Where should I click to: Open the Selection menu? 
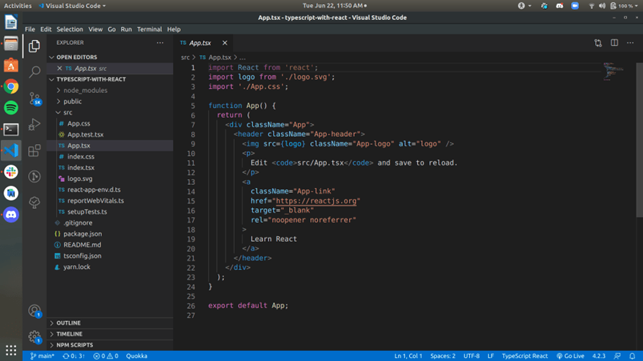70,29
